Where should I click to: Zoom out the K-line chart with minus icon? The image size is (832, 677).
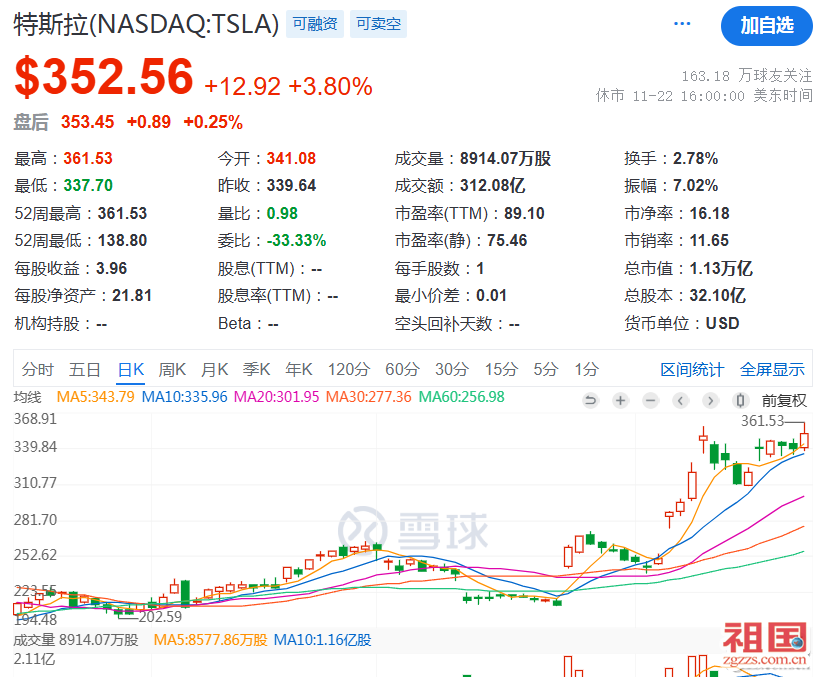(x=651, y=400)
